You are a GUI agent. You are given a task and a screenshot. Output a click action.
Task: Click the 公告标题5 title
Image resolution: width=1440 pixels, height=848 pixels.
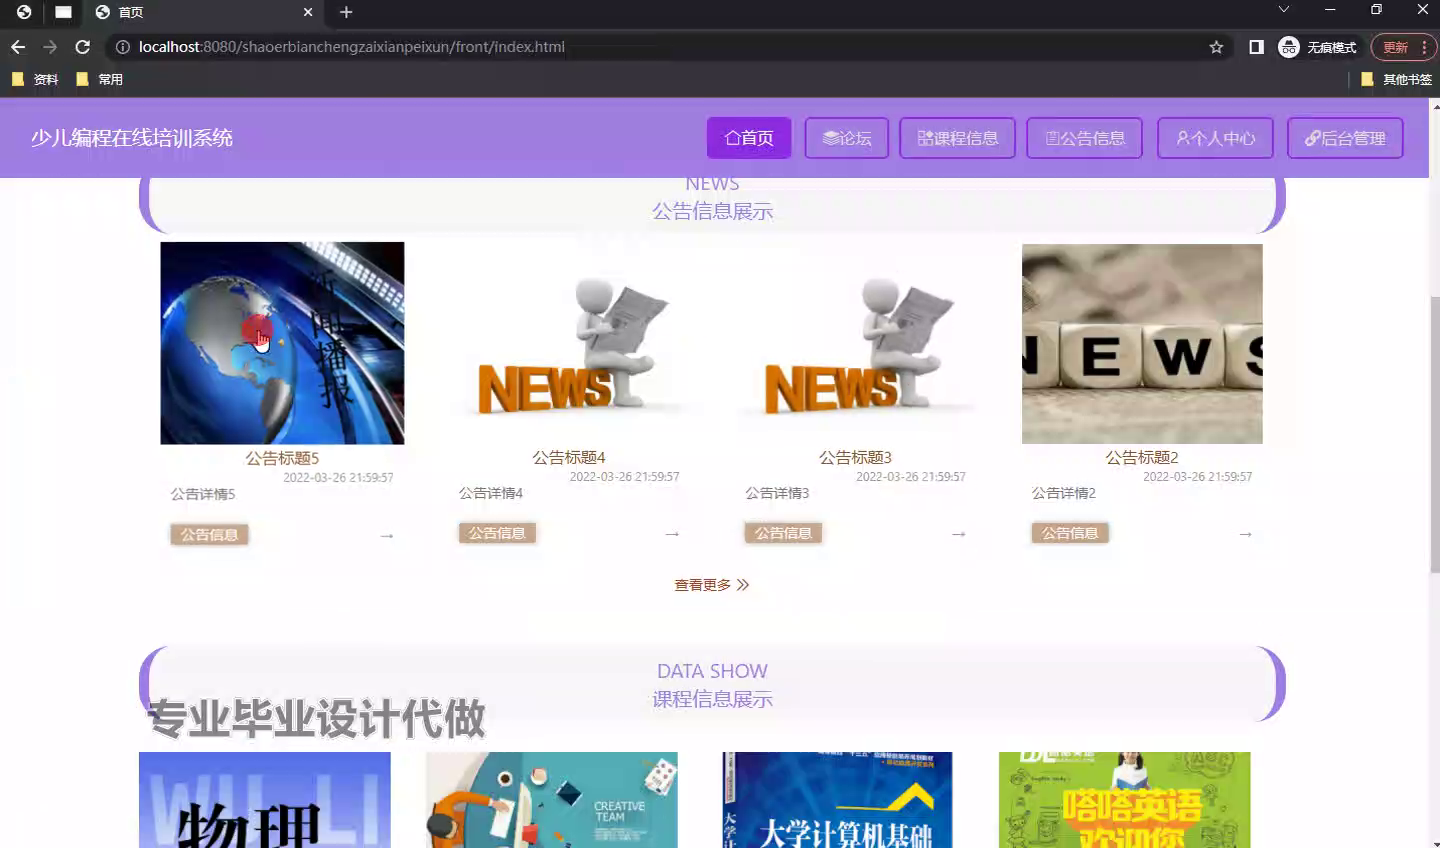[282, 458]
